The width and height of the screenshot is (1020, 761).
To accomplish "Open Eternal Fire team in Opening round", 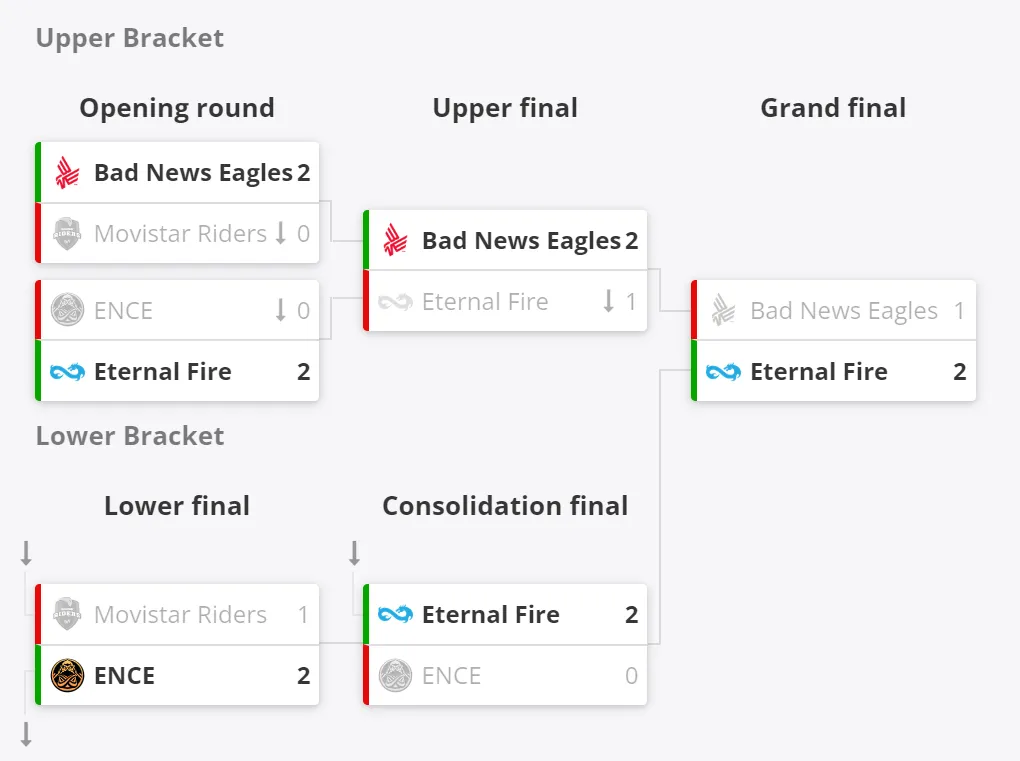I will 163,372.
